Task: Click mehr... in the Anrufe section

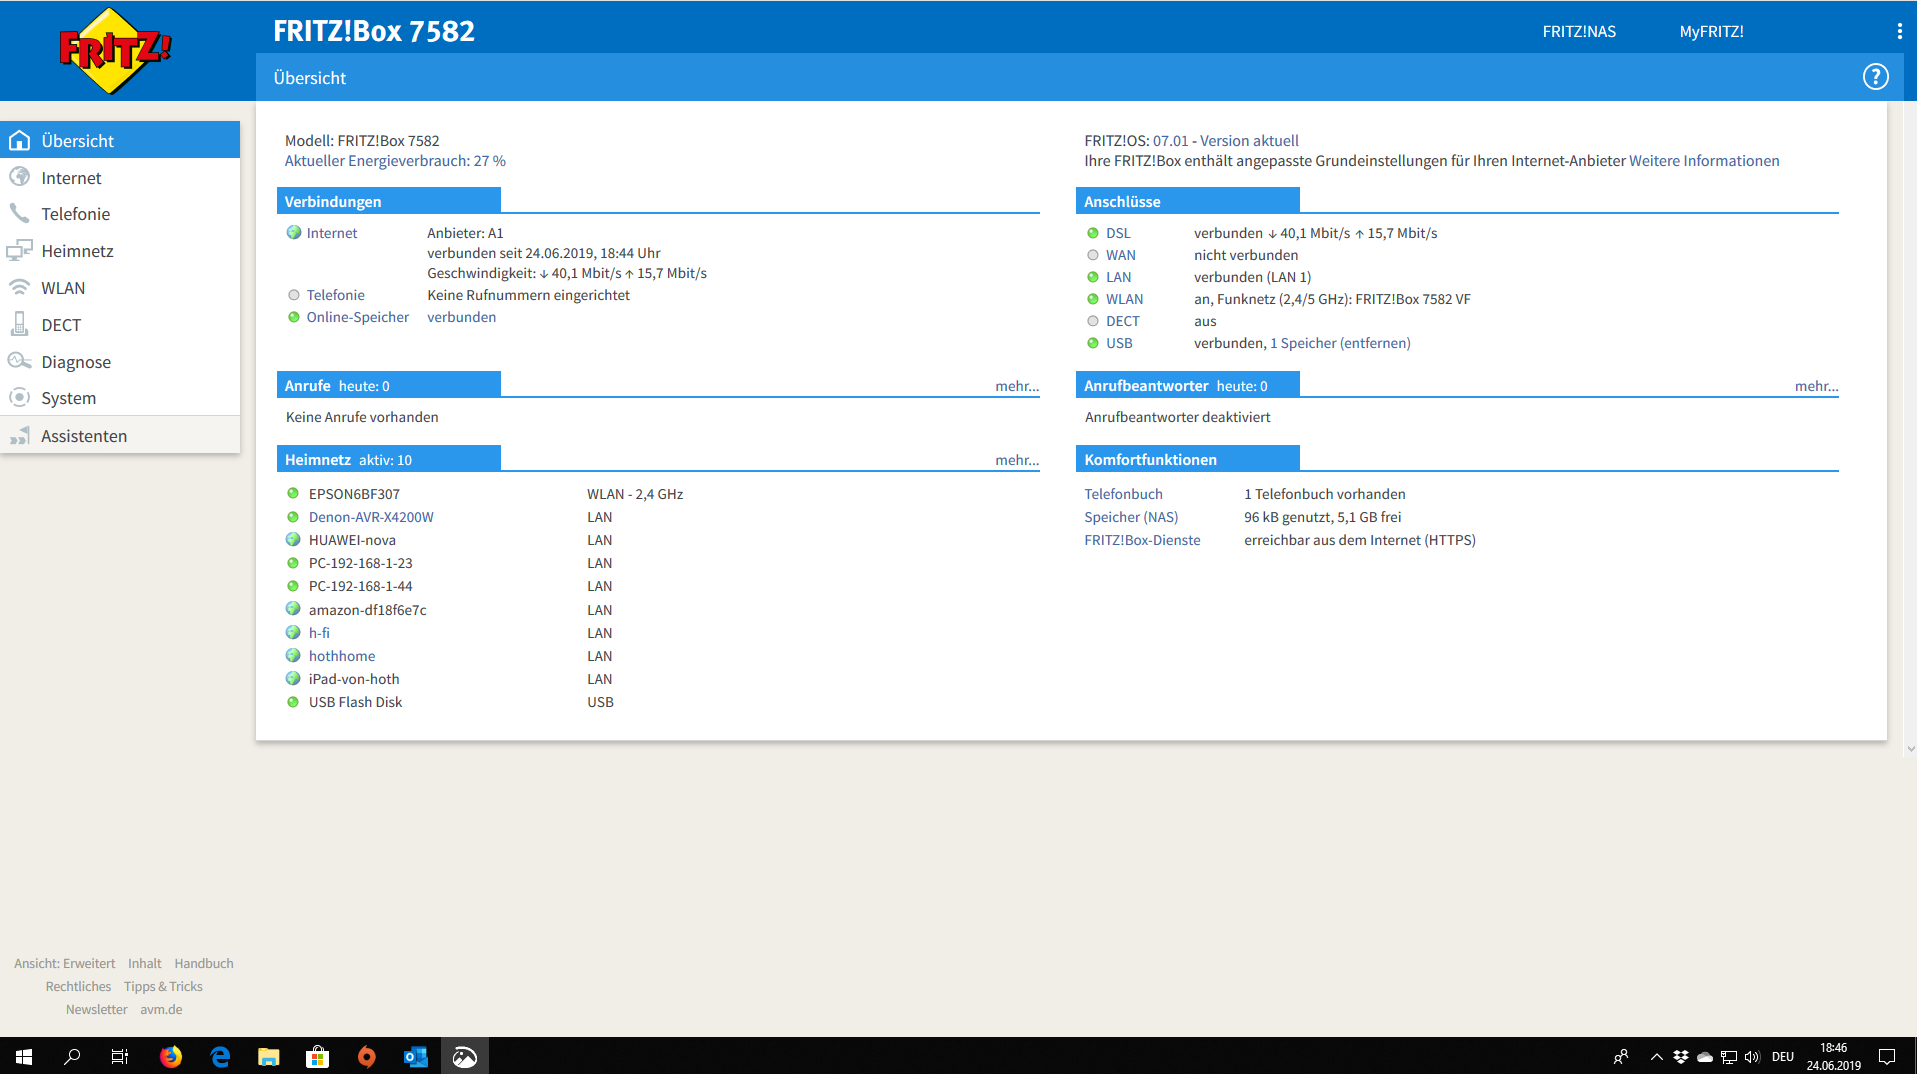Action: click(1017, 386)
